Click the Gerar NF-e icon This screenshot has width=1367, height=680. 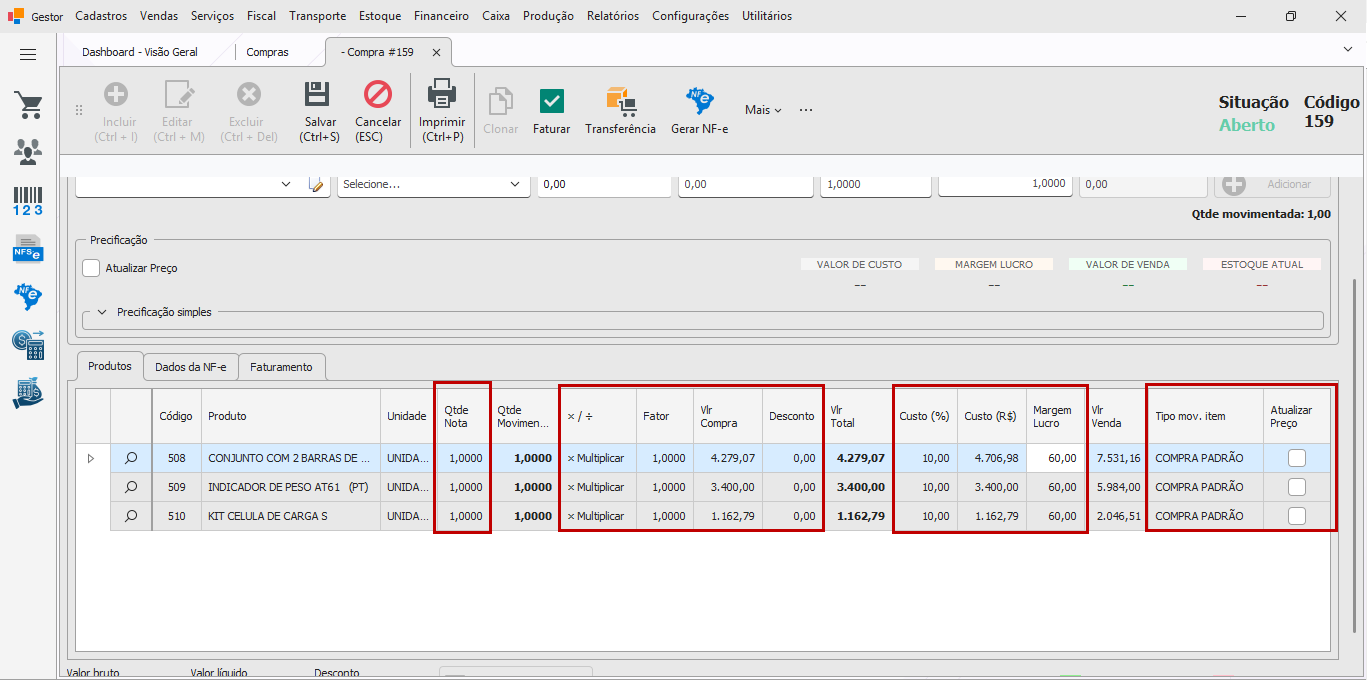point(699,100)
